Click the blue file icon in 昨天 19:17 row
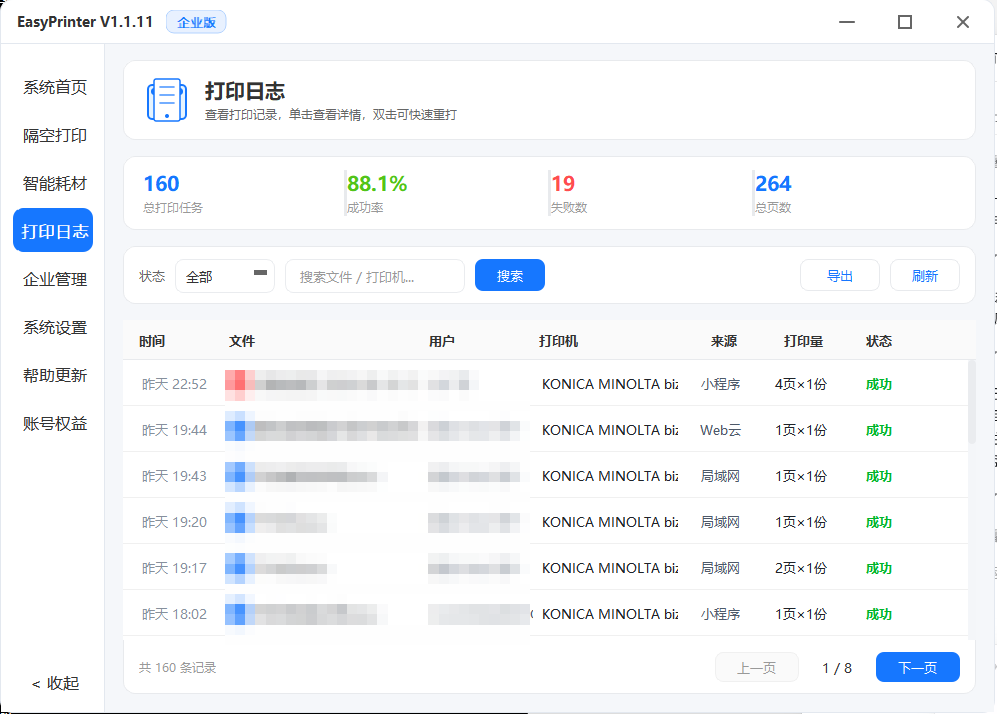997x714 pixels. [240, 568]
